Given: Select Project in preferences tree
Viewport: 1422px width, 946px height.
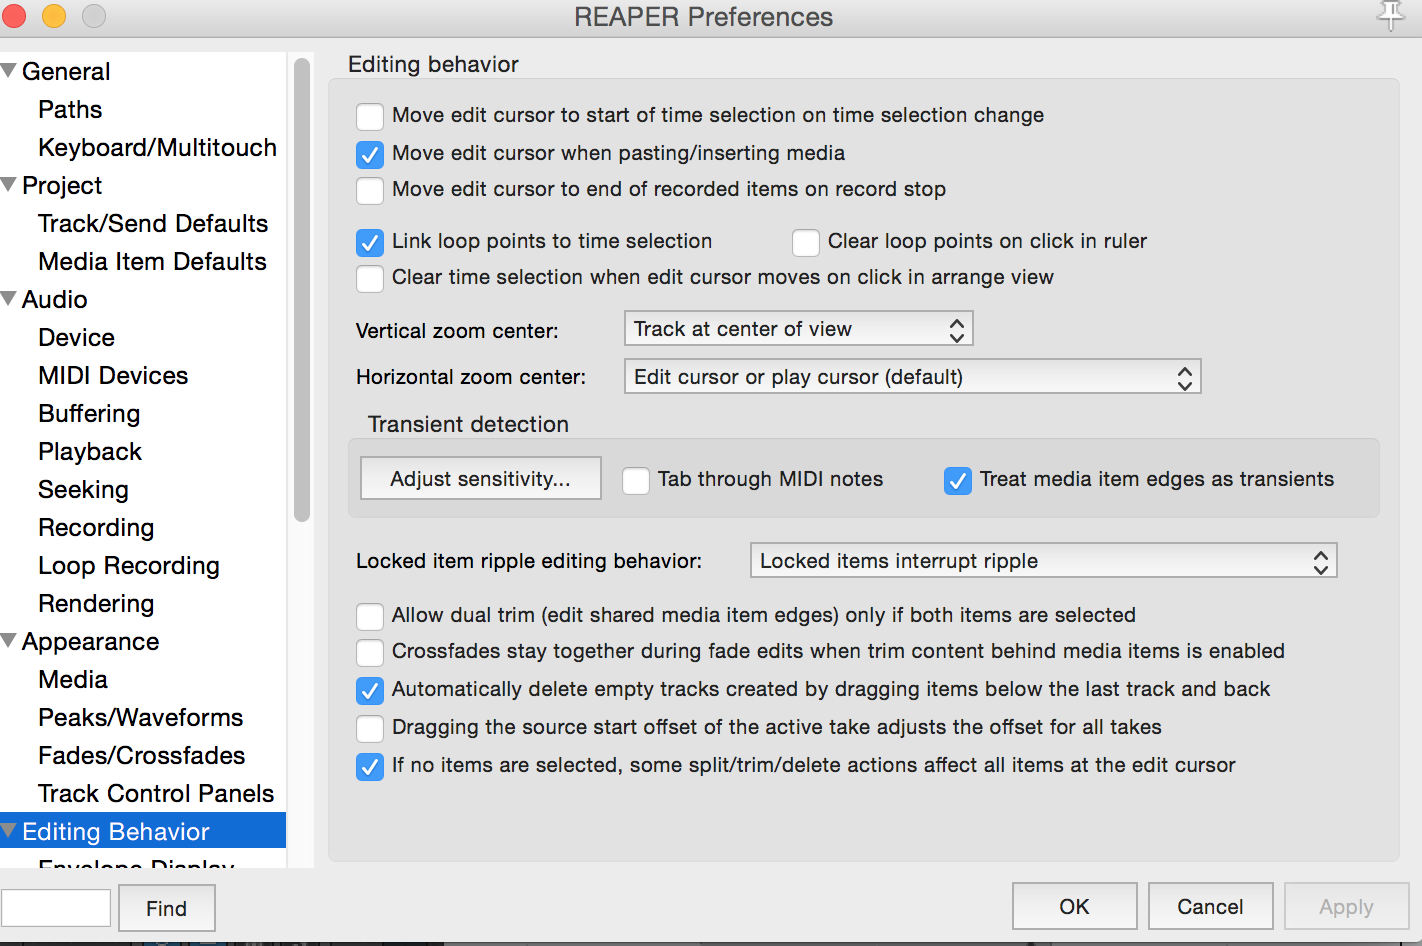Looking at the screenshot, I should pos(62,186).
